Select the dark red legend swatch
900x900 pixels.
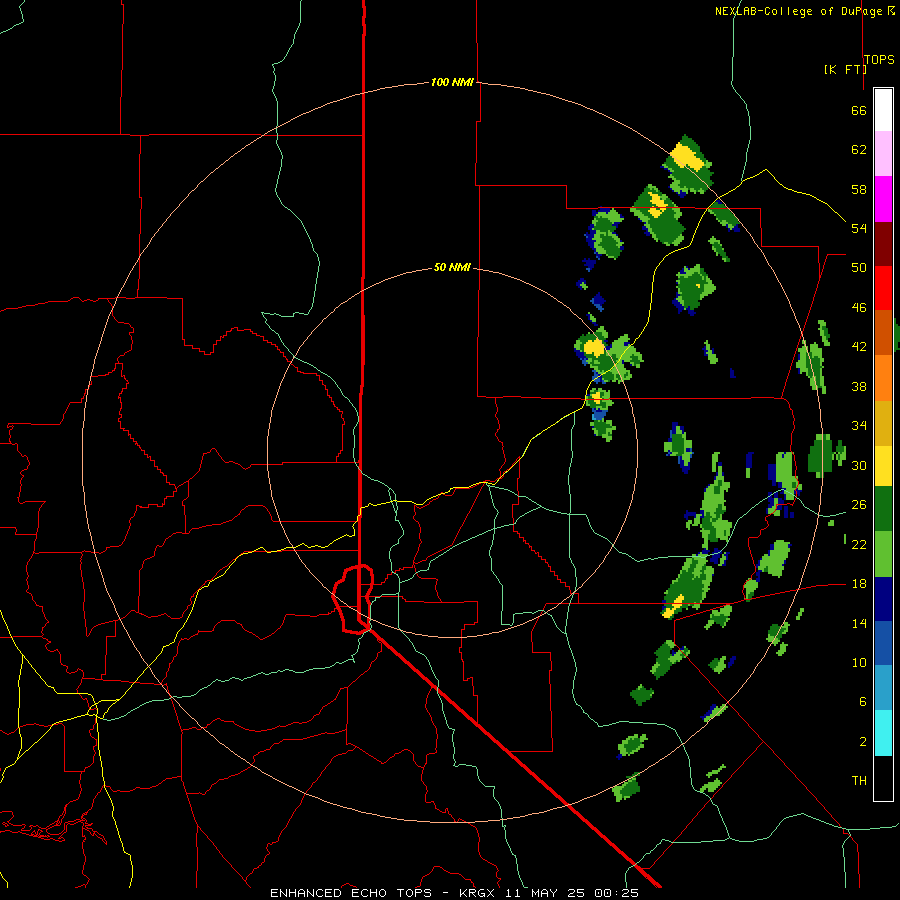[883, 244]
